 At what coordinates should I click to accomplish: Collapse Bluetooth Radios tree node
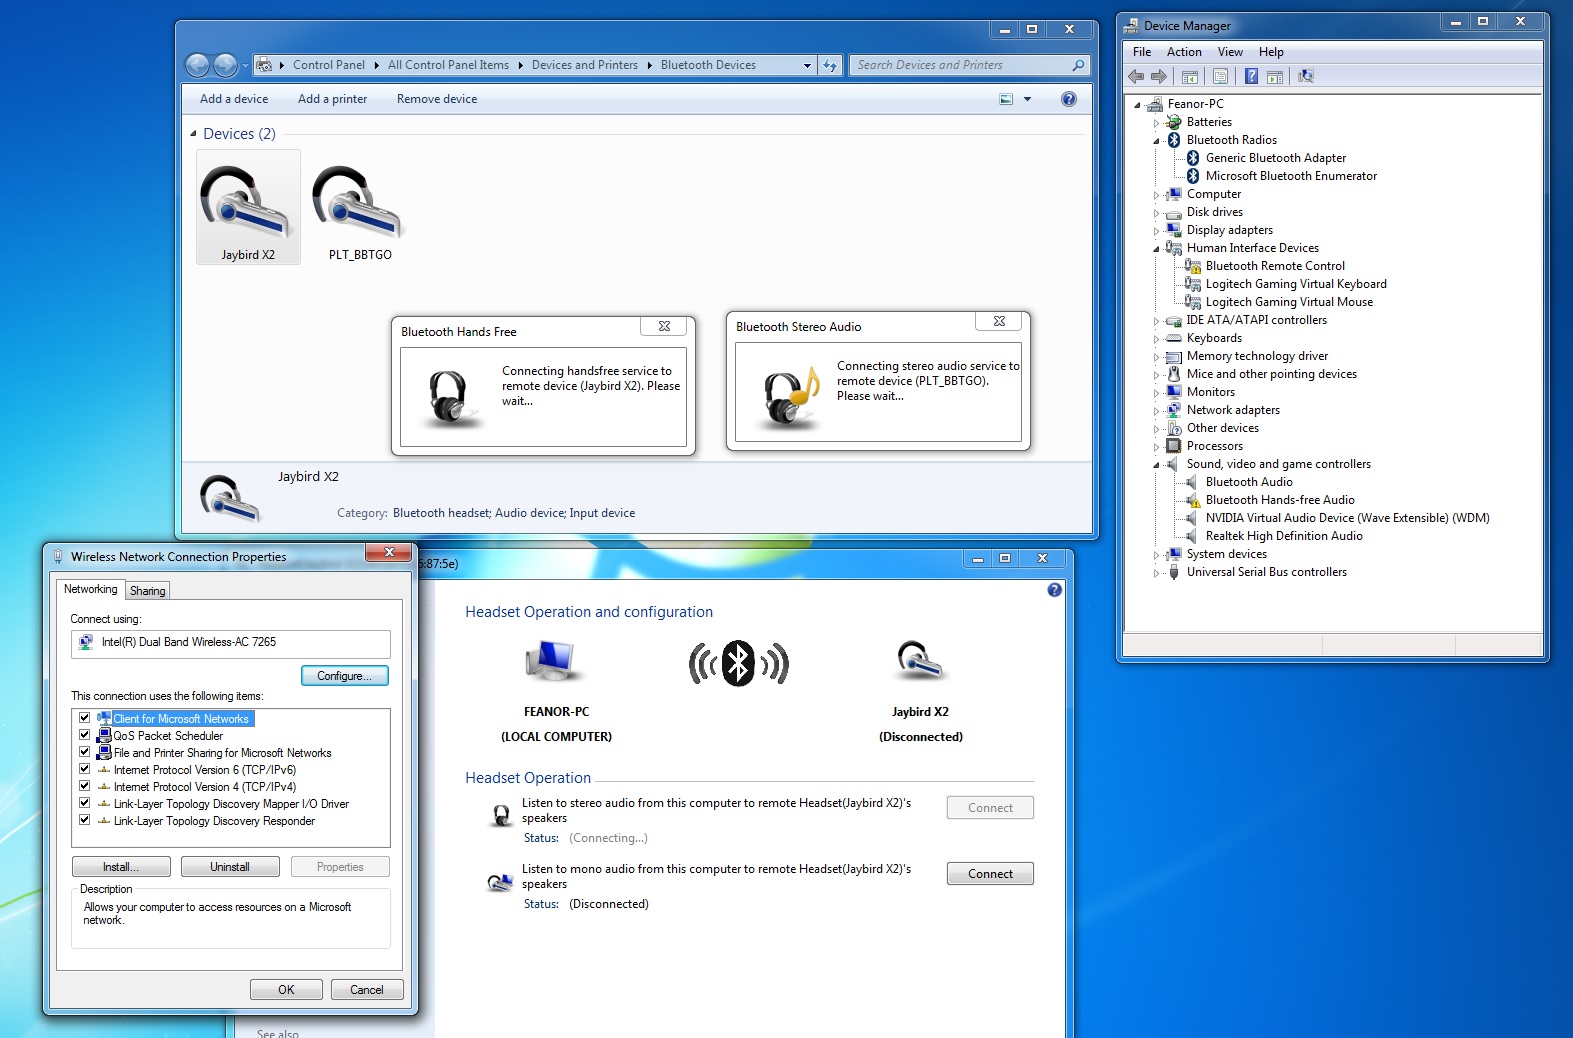(1157, 141)
